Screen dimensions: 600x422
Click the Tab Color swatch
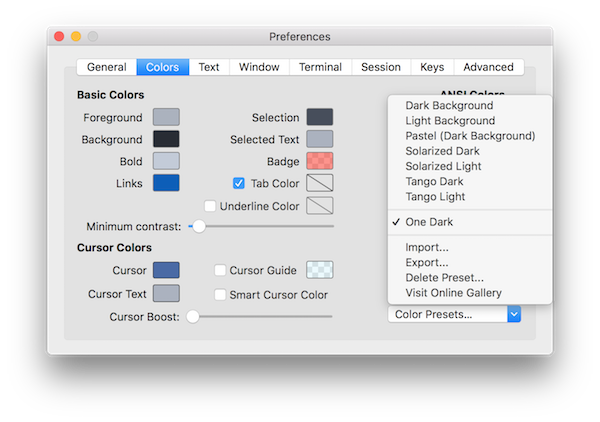tap(320, 183)
